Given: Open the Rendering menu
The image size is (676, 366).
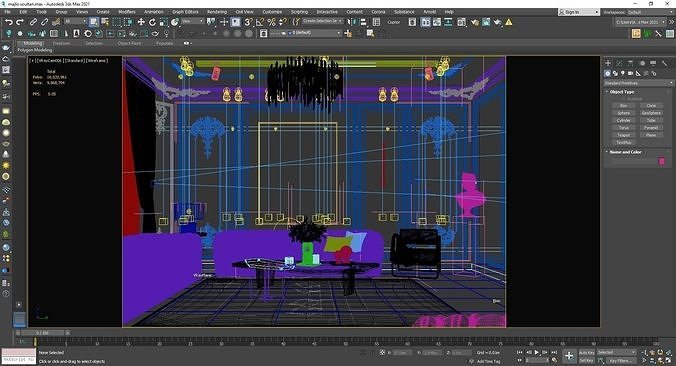Looking at the screenshot, I should [x=217, y=12].
